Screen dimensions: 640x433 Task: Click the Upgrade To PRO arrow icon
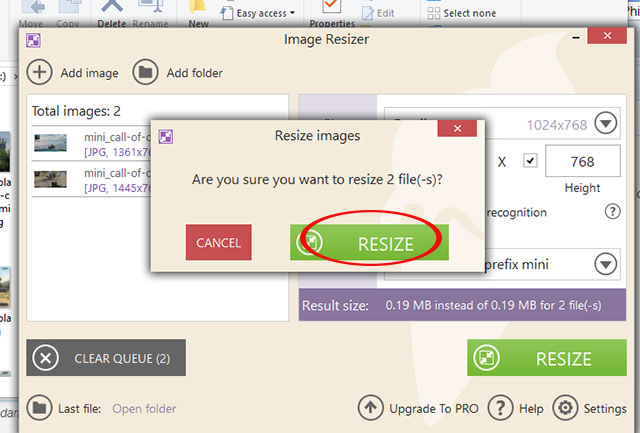(x=370, y=408)
